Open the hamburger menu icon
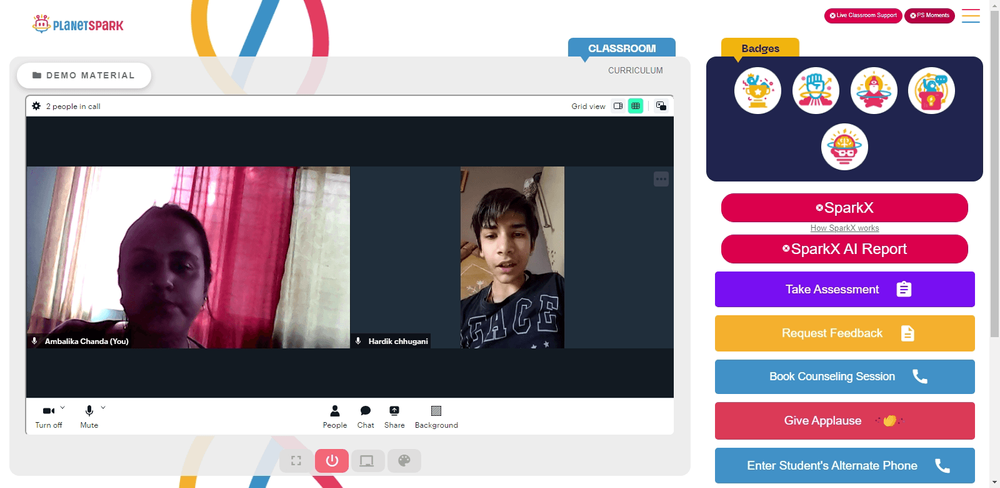This screenshot has height=488, width=1000. pyautogui.click(x=971, y=16)
